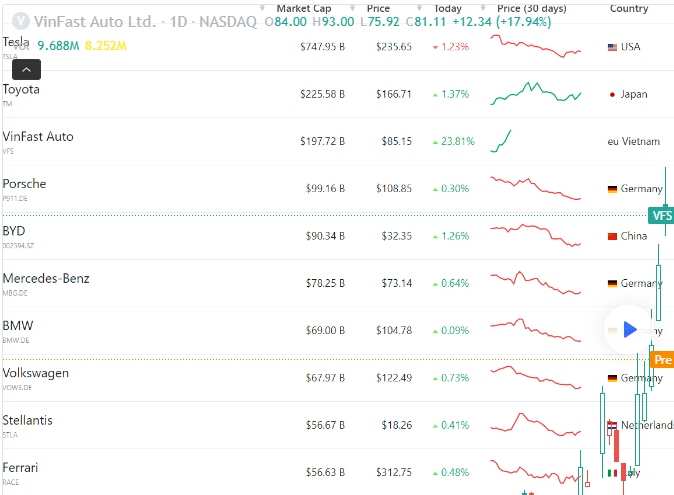Image resolution: width=674 pixels, height=495 pixels.
Task: Open Tesla's 30-day price sparkline
Action: 535,46
